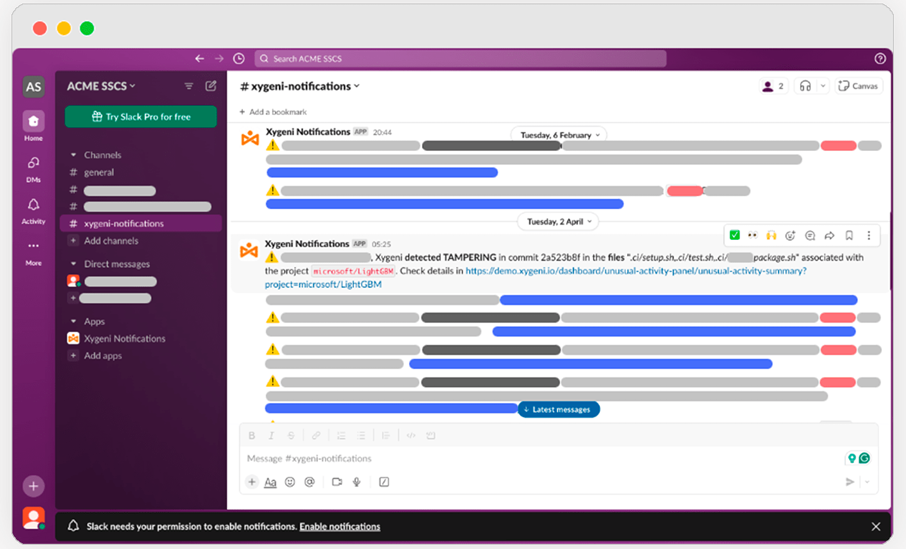Open Xygeni Notifications under Apps

coord(124,339)
